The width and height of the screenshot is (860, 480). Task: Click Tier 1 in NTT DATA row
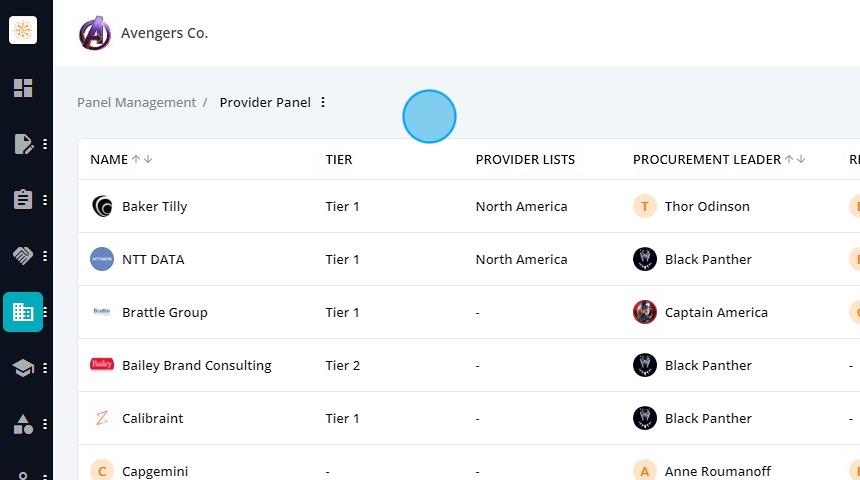pyautogui.click(x=342, y=259)
